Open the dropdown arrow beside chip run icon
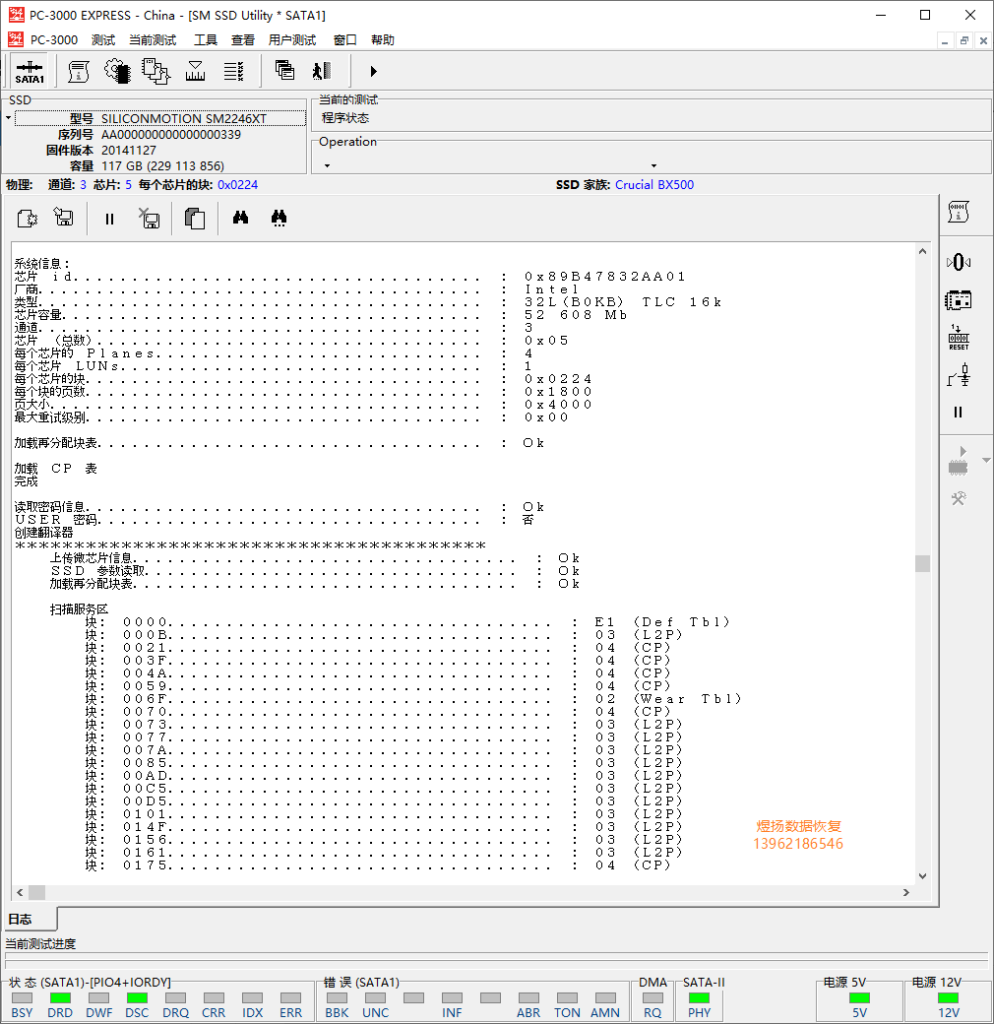The image size is (994, 1024). tap(986, 460)
